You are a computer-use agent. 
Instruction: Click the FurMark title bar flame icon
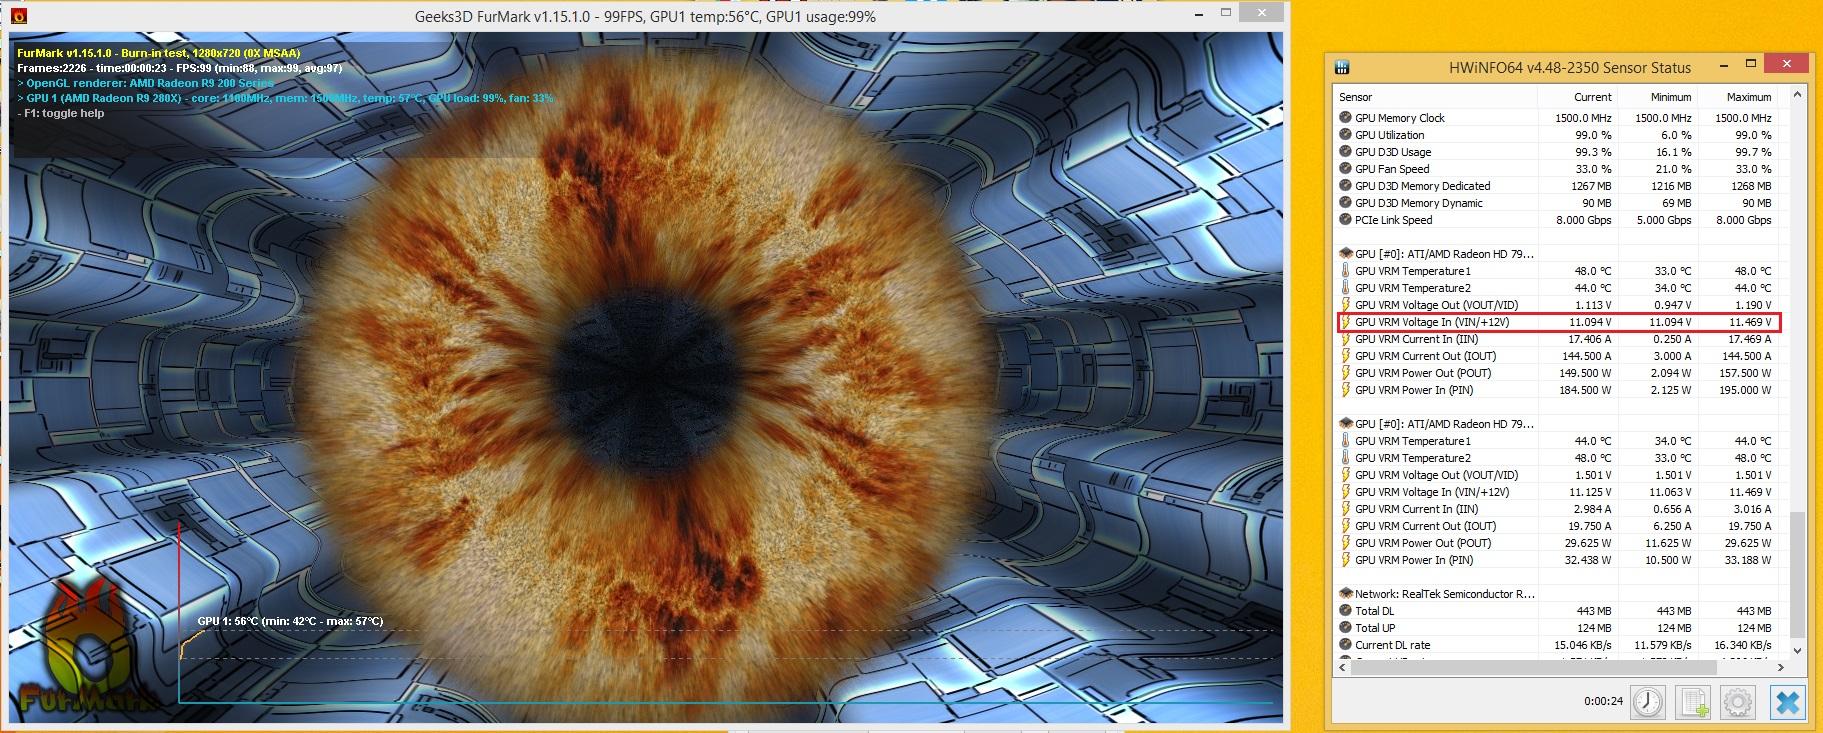[x=19, y=16]
